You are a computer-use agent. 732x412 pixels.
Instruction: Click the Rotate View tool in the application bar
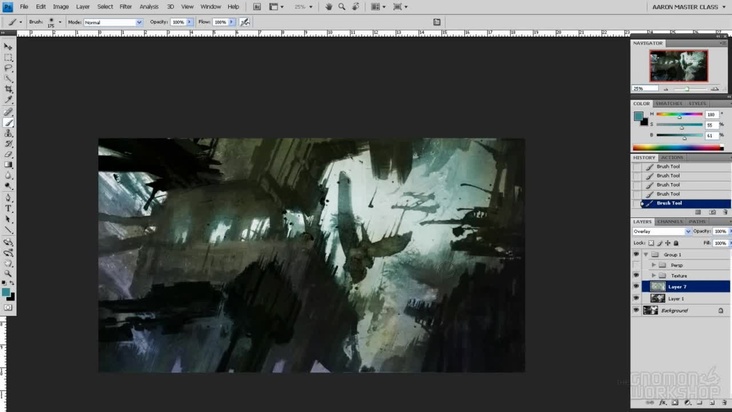pyautogui.click(x=356, y=7)
